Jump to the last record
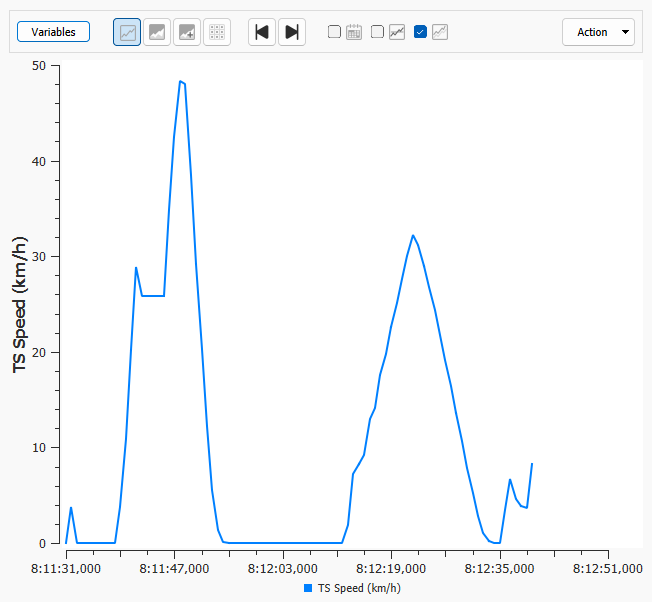Screen dimensions: 652x602 (x=292, y=32)
